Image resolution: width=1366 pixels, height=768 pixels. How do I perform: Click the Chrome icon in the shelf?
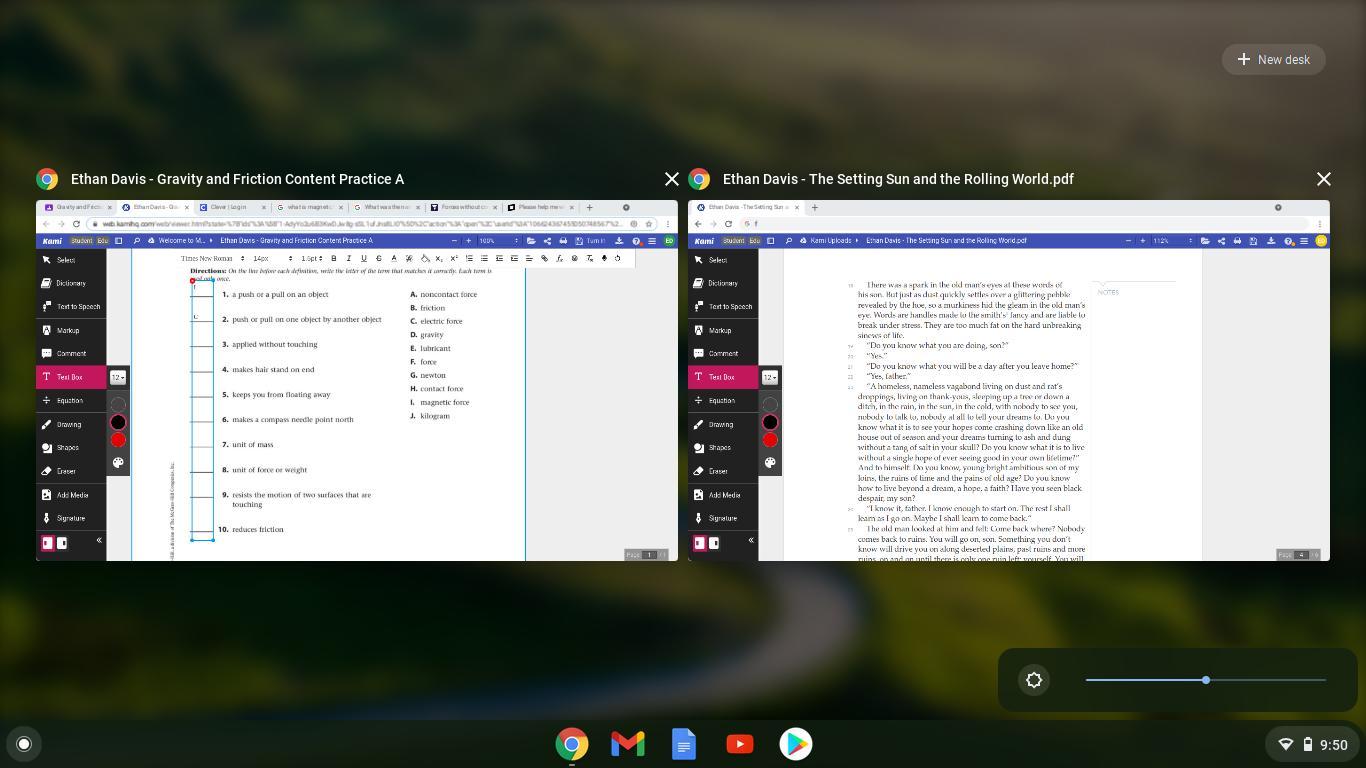coord(572,744)
